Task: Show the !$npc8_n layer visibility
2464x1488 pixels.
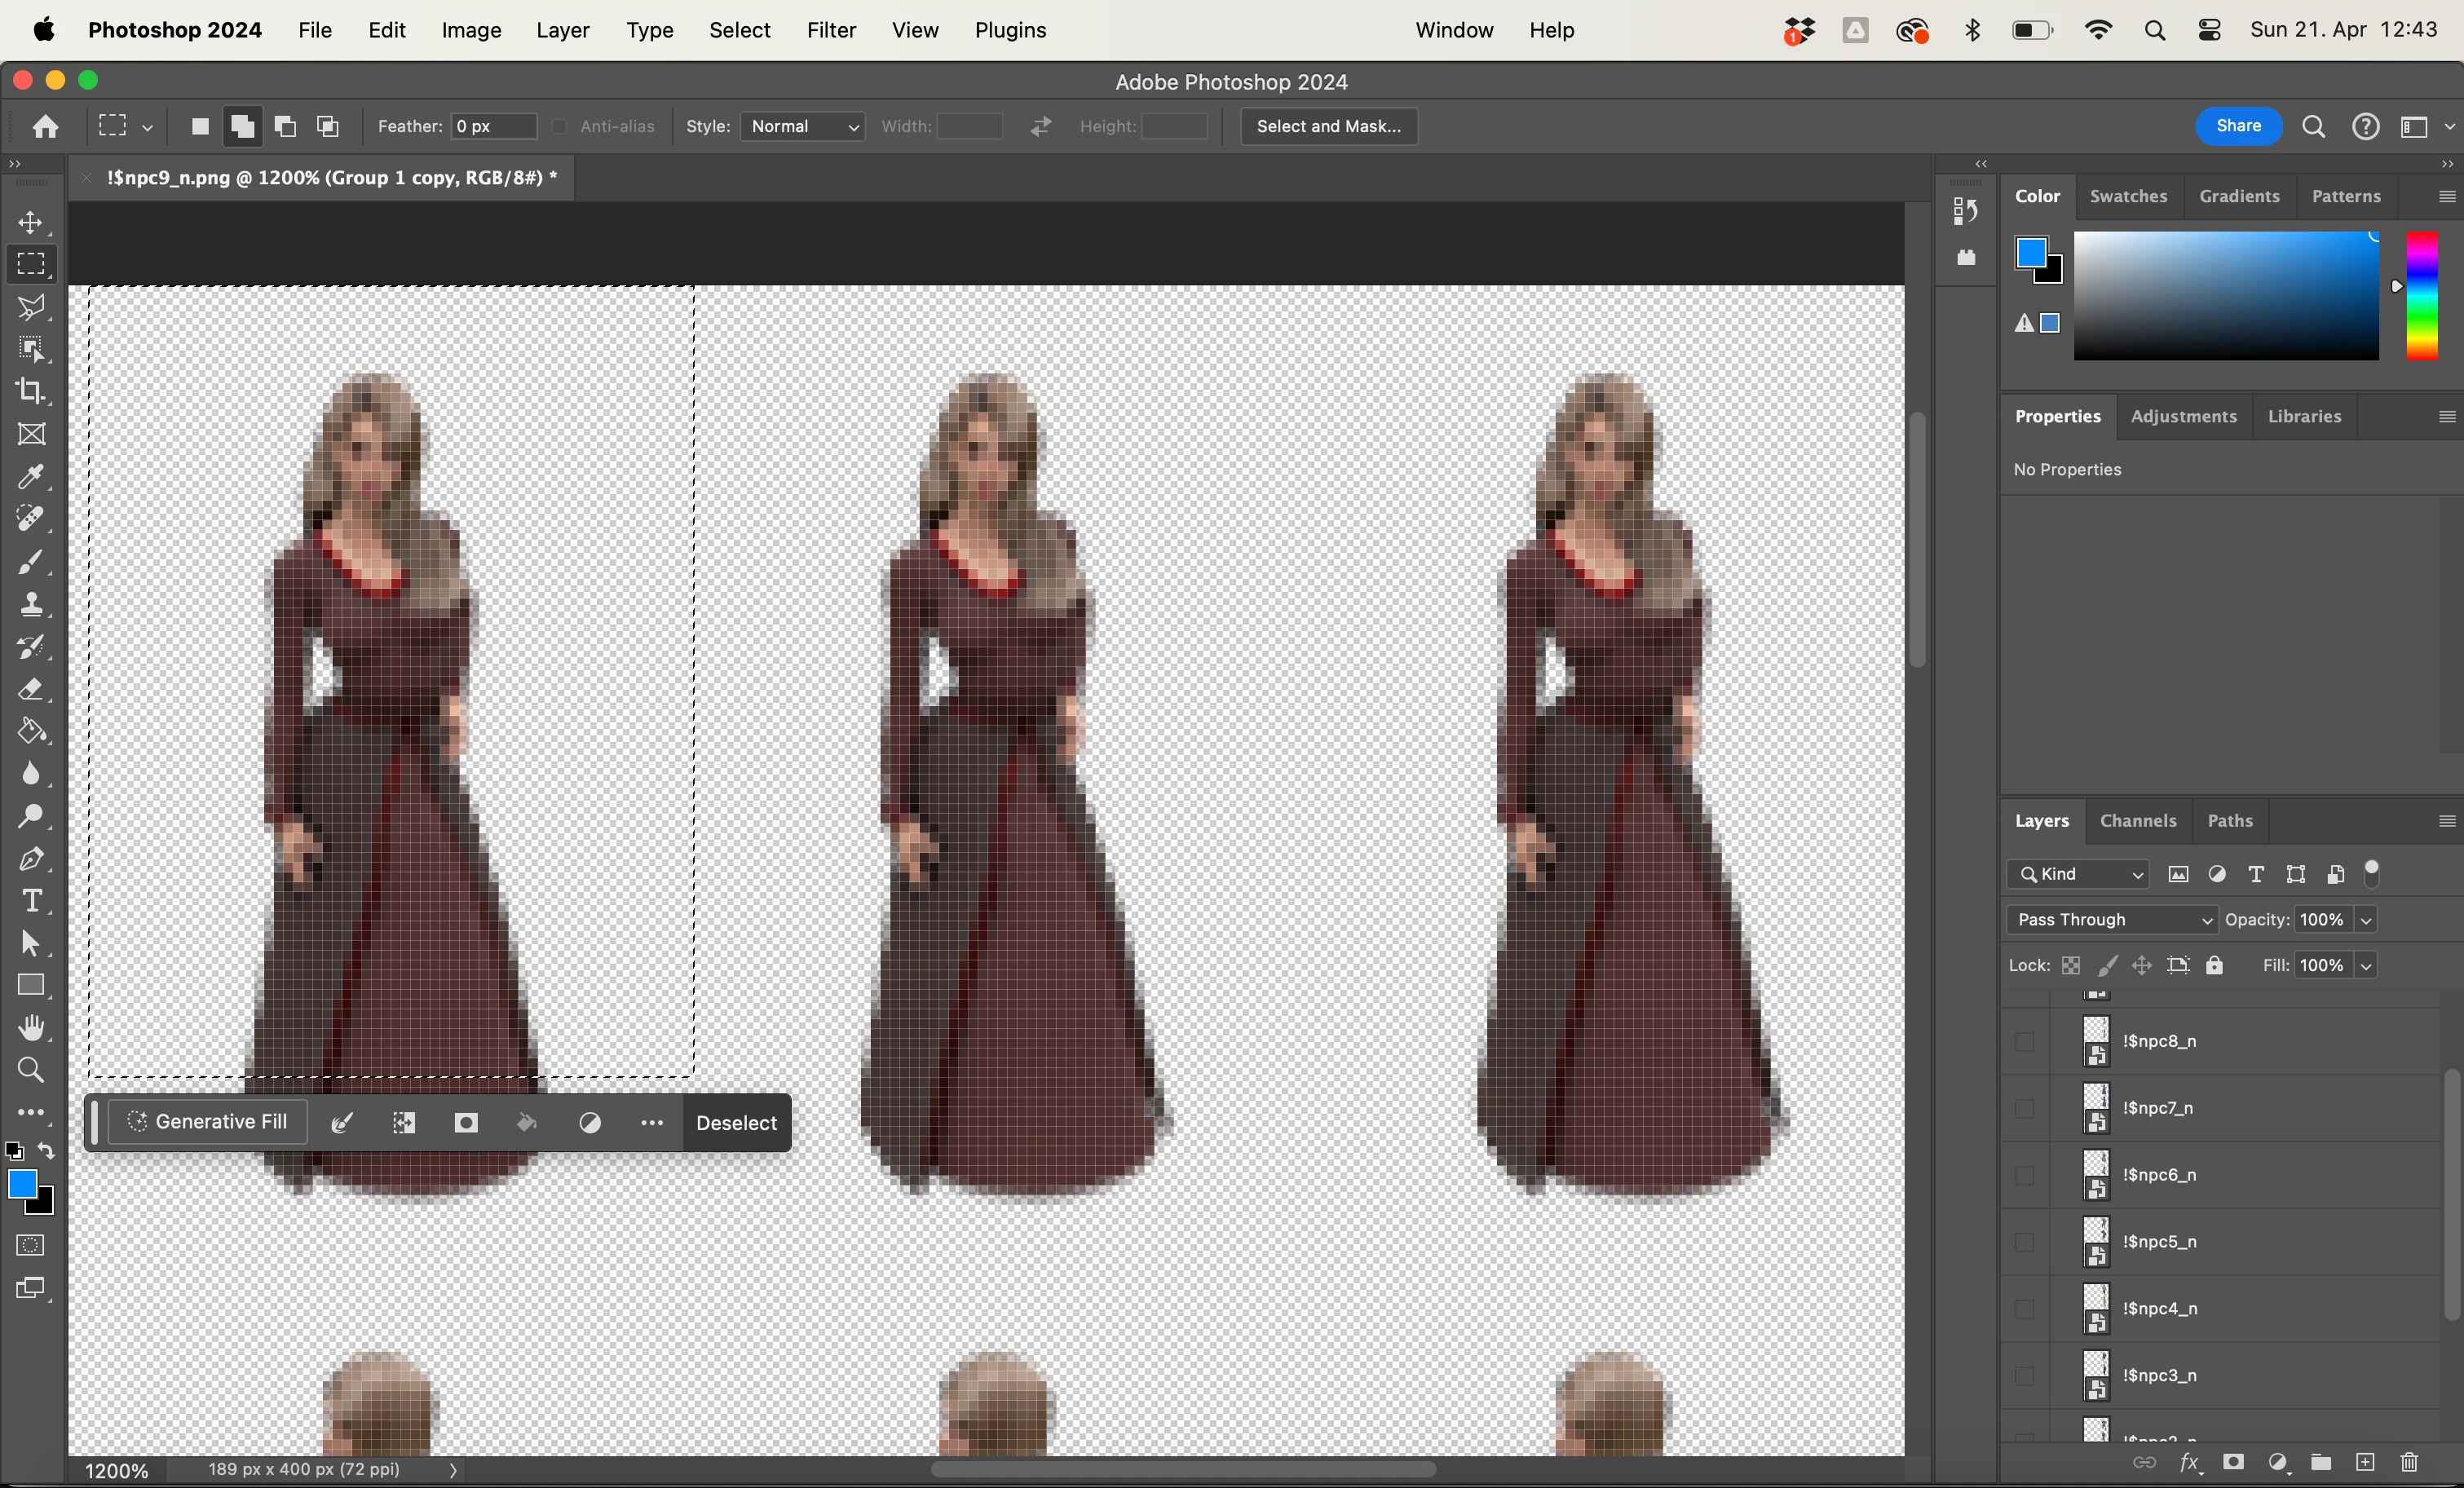Action: (x=2024, y=1041)
